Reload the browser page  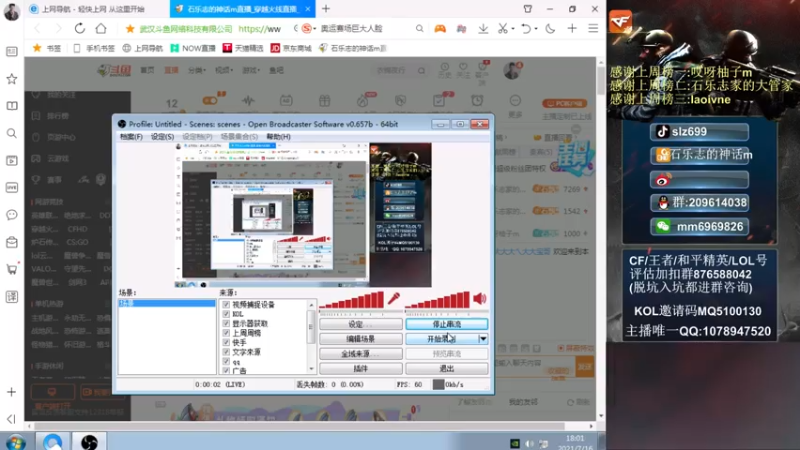(x=80, y=29)
